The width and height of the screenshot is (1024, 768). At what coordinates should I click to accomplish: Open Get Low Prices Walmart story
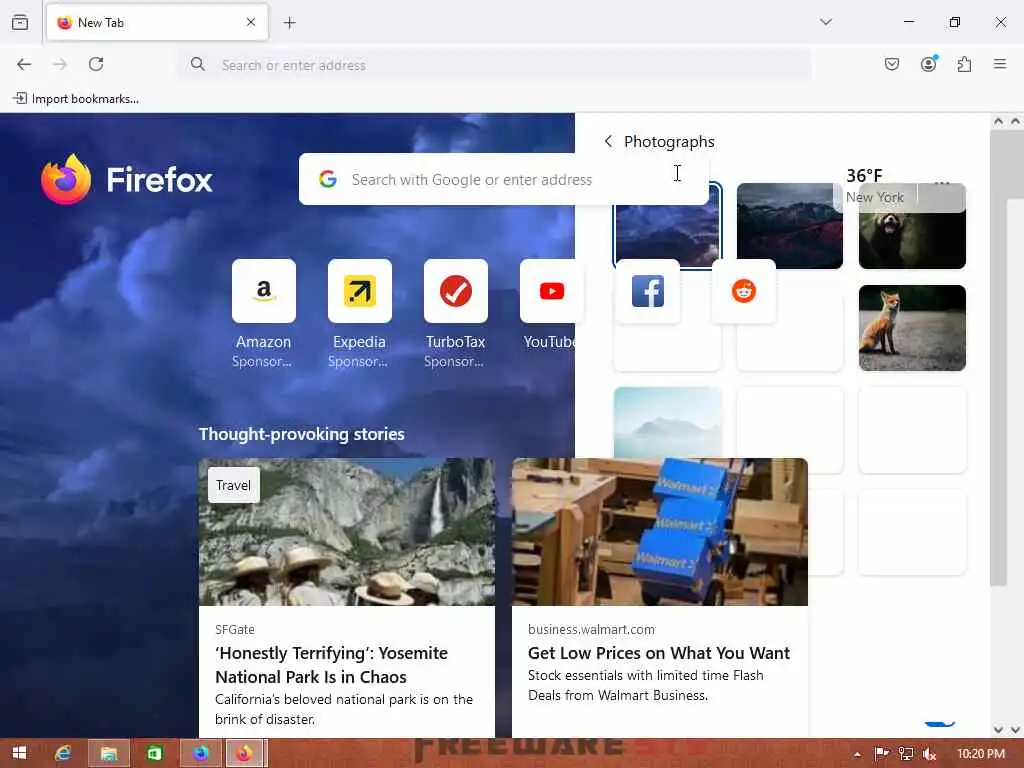(x=660, y=598)
